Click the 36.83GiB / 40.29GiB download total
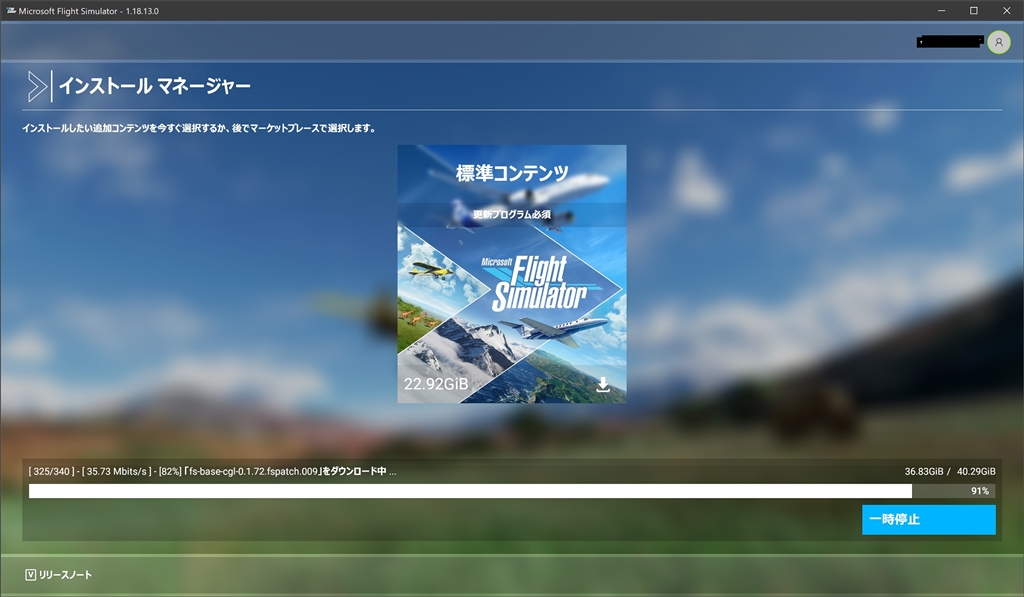 (x=950, y=471)
